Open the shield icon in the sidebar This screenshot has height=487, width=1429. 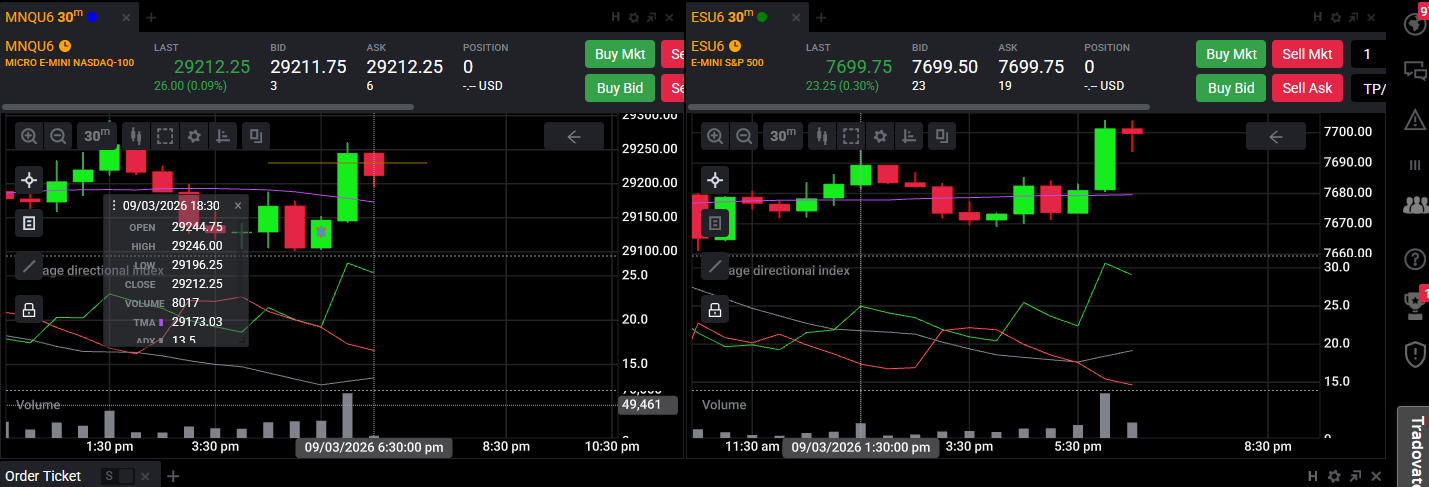[x=1415, y=353]
